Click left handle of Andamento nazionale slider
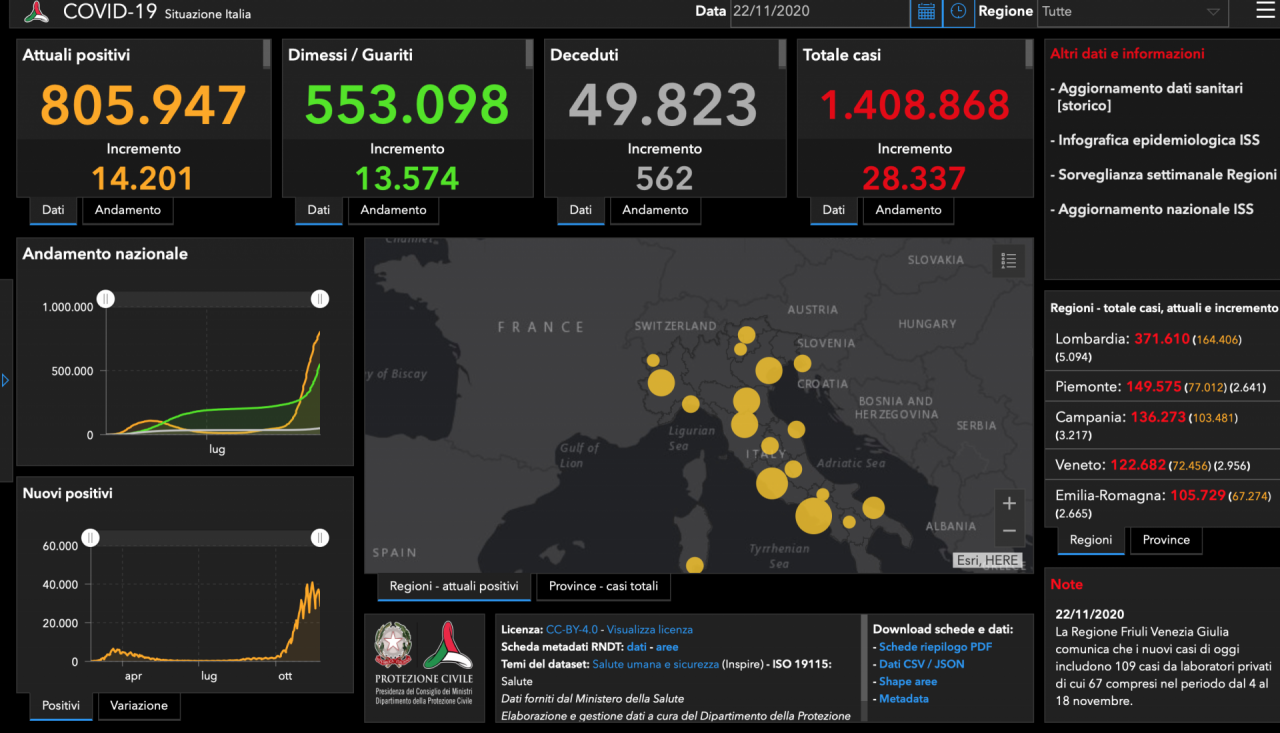The image size is (1280, 733). click(x=105, y=299)
